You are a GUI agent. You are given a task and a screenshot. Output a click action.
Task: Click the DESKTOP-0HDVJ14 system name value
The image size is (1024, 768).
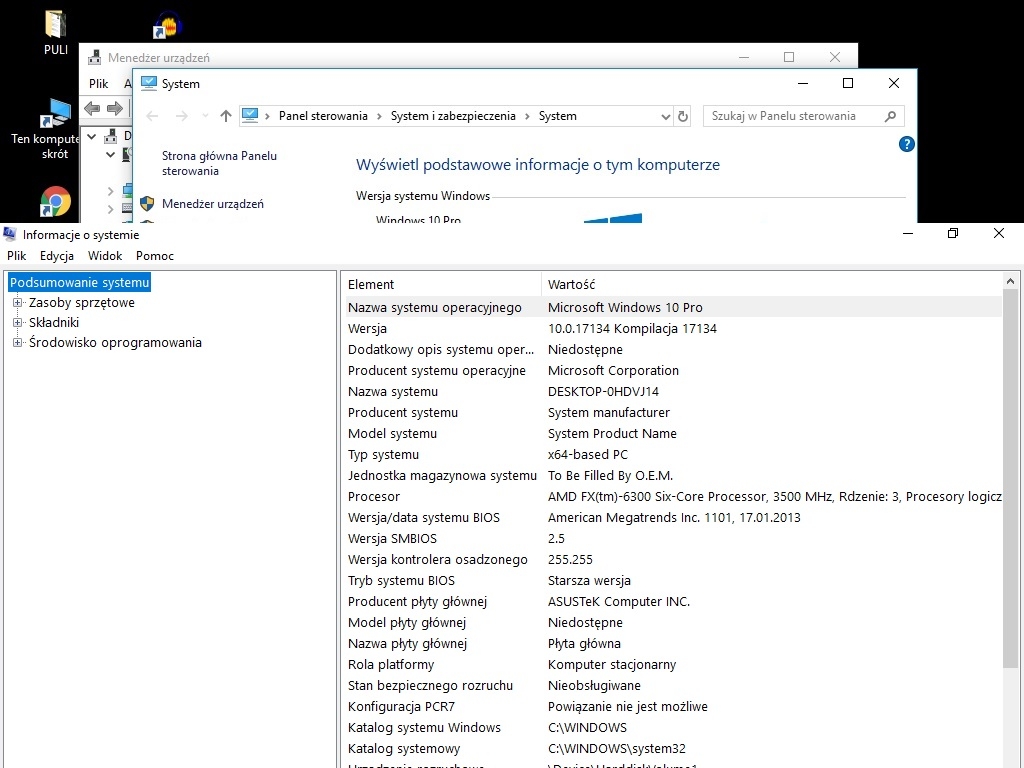603,392
